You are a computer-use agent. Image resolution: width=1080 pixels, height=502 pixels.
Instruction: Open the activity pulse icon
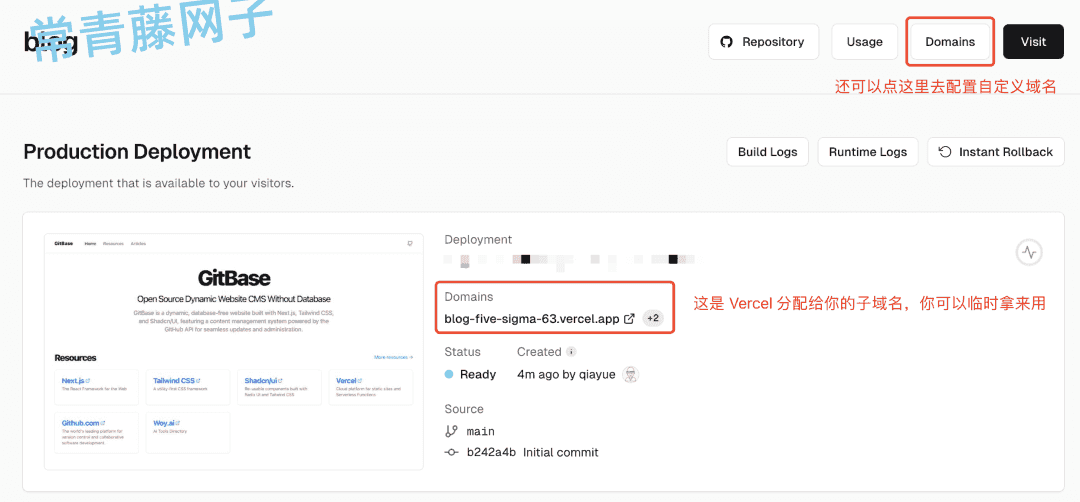[1029, 252]
